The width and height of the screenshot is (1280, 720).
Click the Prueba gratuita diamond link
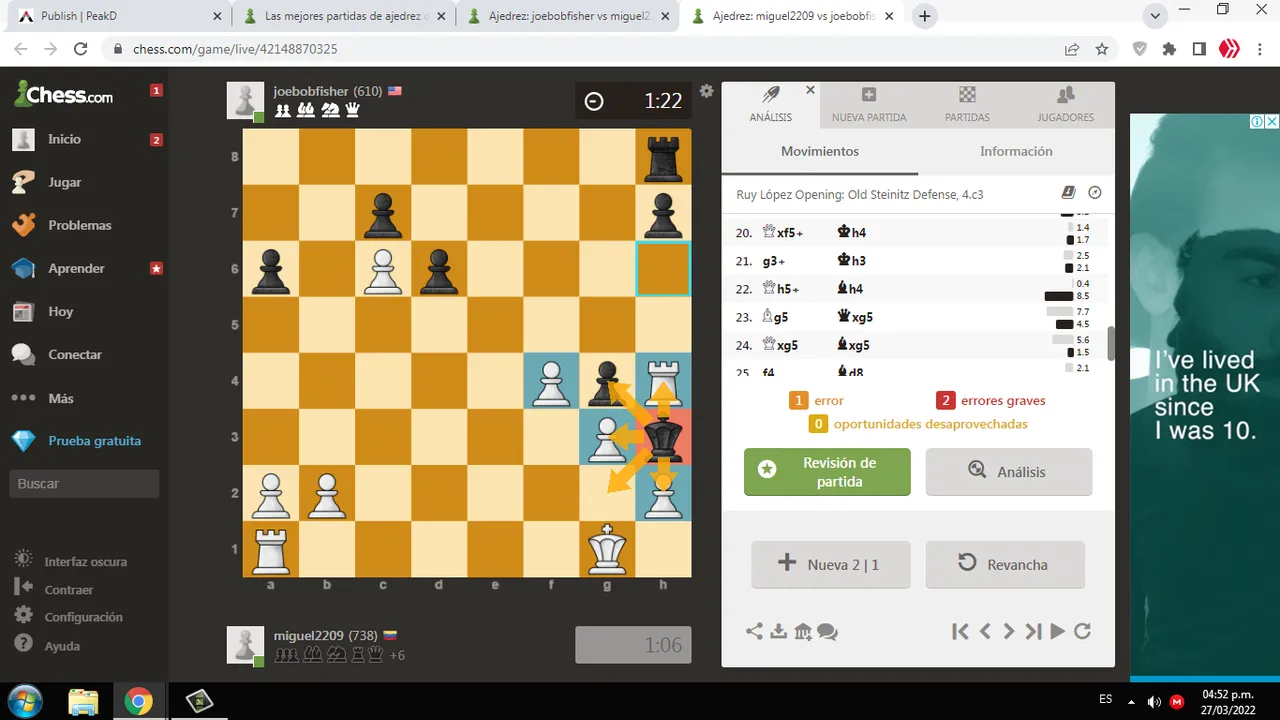(x=94, y=440)
